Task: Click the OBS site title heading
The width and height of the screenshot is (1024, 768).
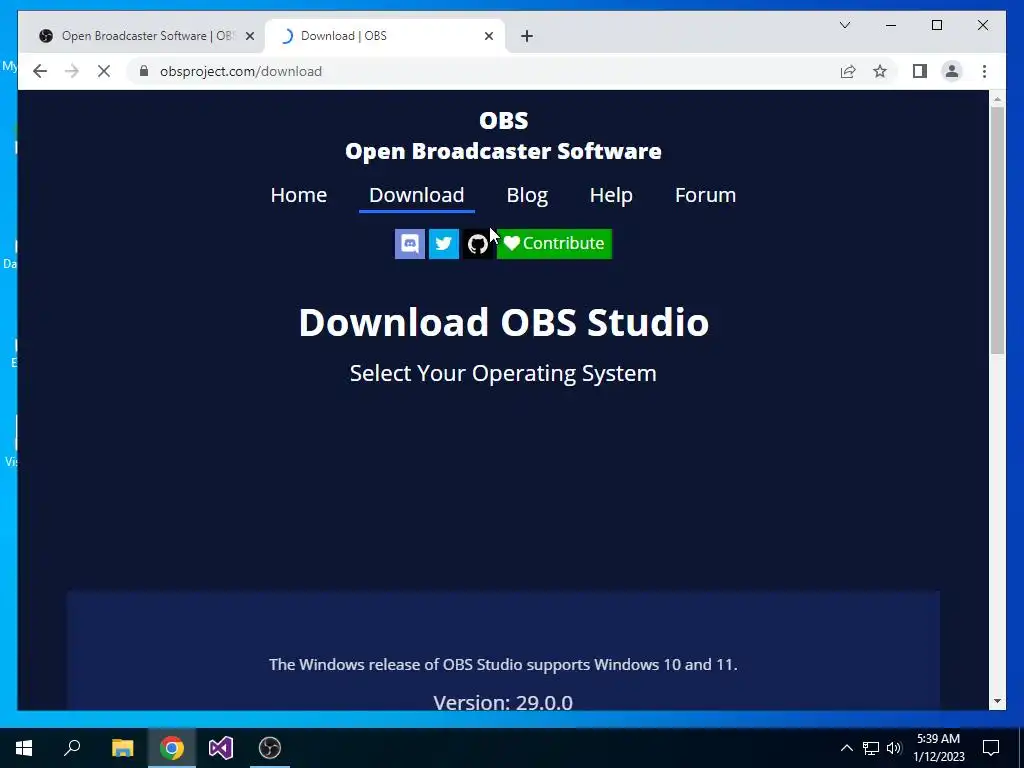Action: tap(504, 135)
